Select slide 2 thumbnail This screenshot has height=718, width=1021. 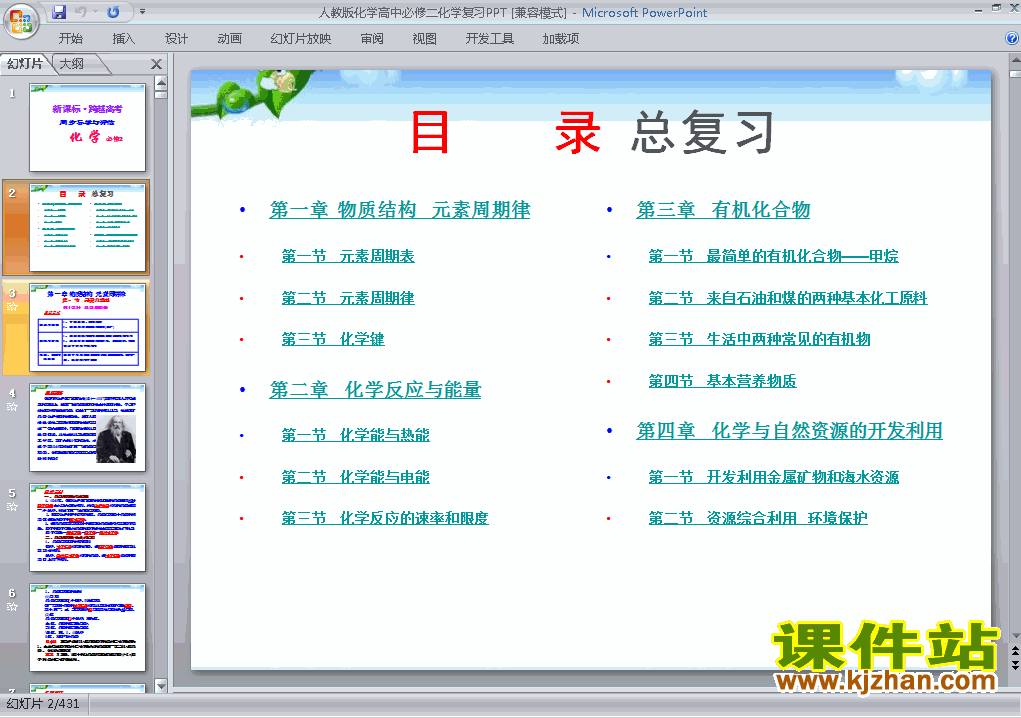tap(87, 227)
